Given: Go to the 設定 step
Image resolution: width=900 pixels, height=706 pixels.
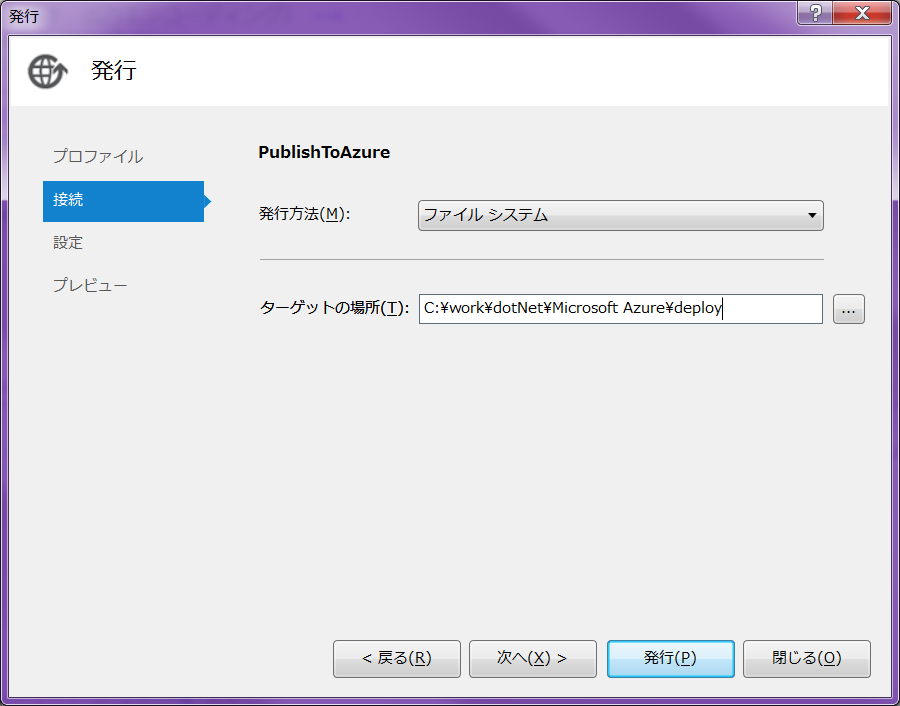Looking at the screenshot, I should [x=68, y=242].
